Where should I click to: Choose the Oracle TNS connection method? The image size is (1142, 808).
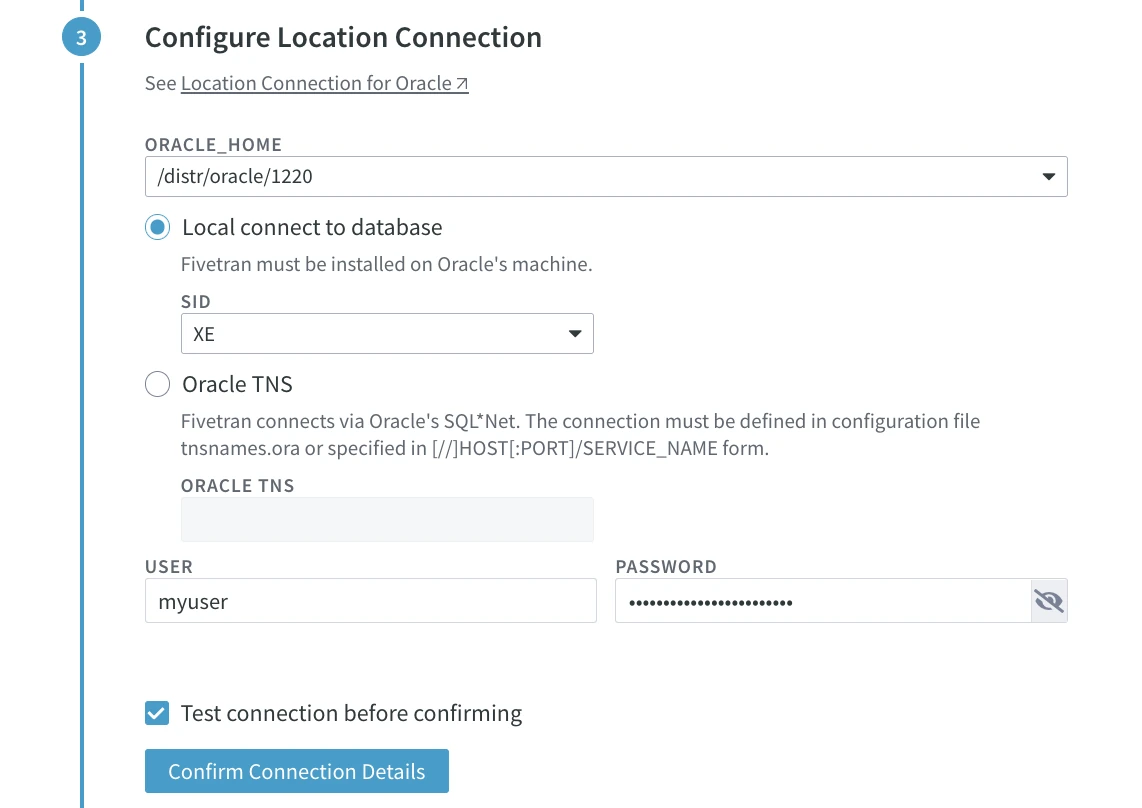click(x=157, y=384)
